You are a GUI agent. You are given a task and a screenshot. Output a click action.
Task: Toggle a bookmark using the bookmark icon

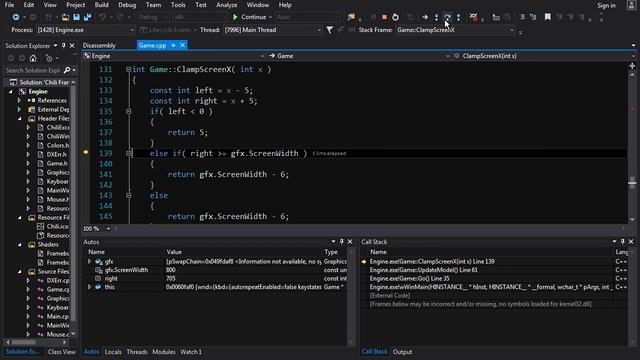[547, 17]
